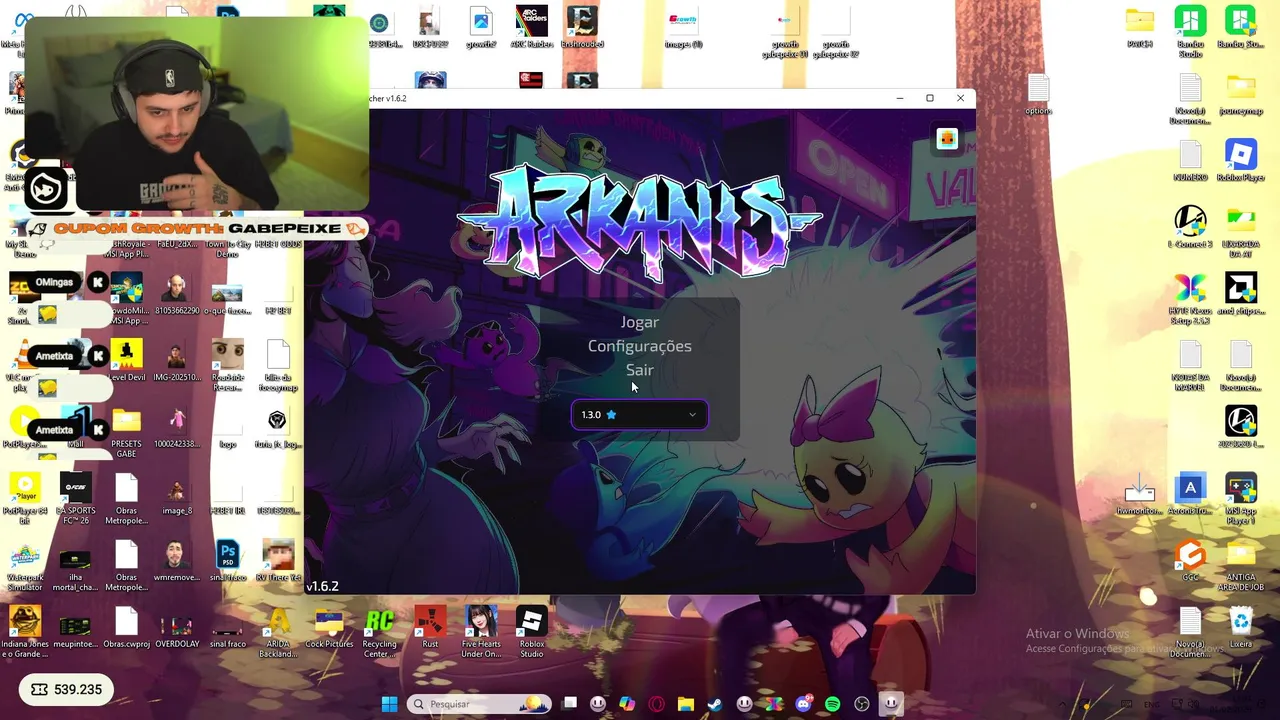Select the Cock Pictures folder on desktop
Viewport: 1280px width, 720px height.
tap(329, 628)
